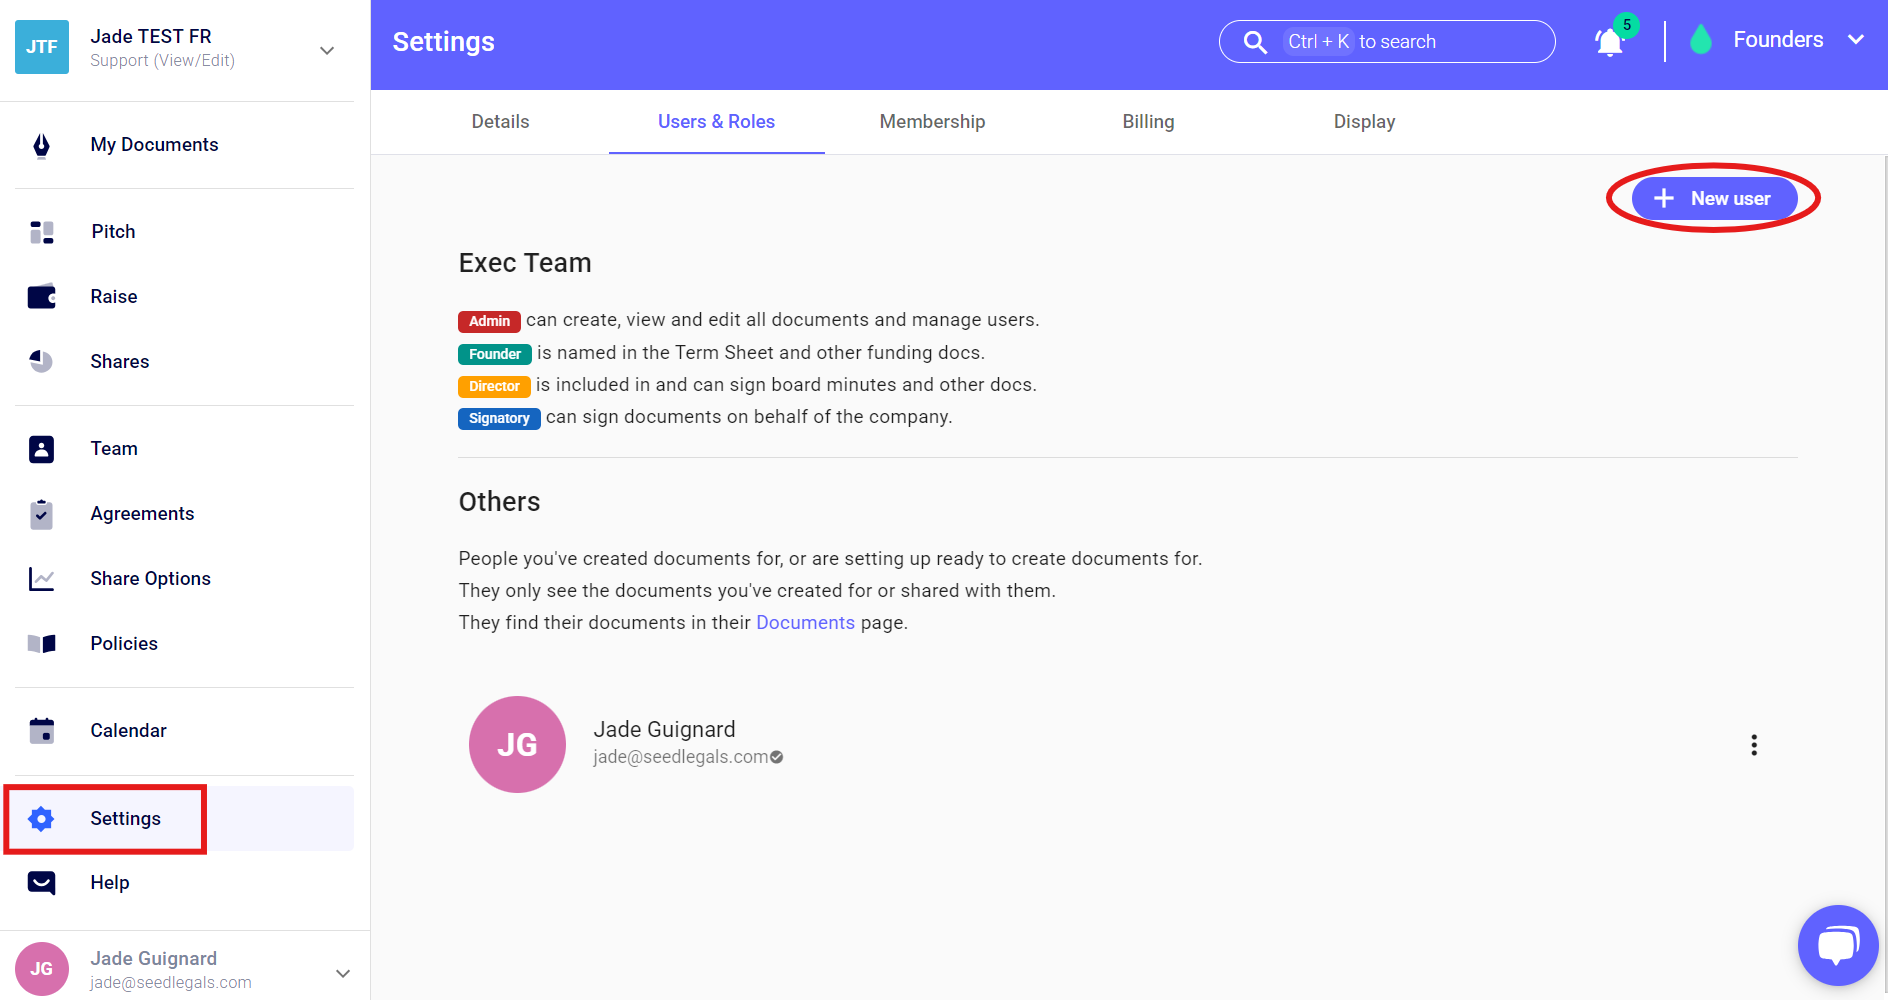The height and width of the screenshot is (1000, 1888).
Task: Open the Display tab
Action: pyautogui.click(x=1364, y=122)
